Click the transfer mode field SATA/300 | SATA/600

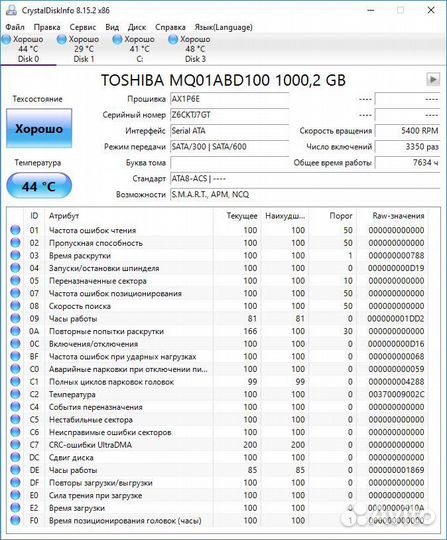229,147
